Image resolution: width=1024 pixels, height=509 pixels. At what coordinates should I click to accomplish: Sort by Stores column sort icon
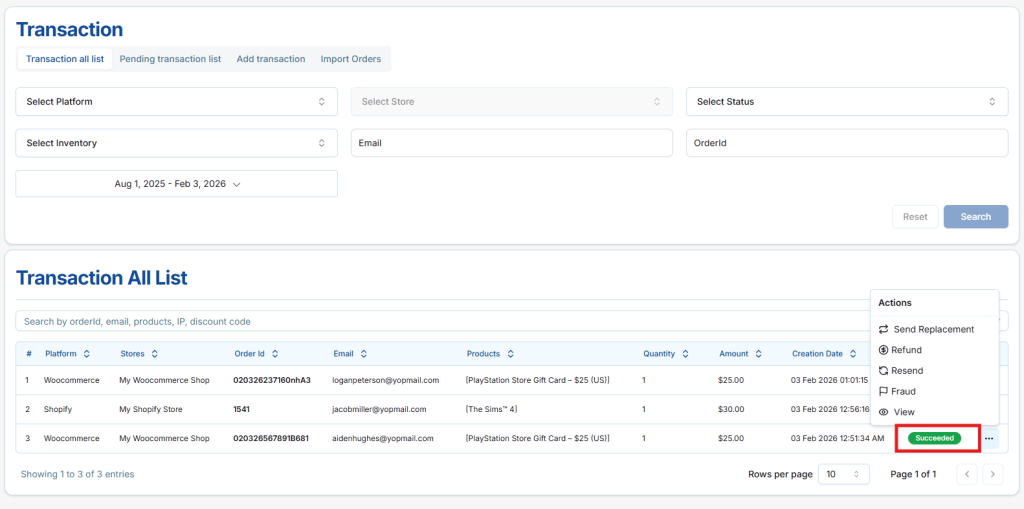[155, 354]
